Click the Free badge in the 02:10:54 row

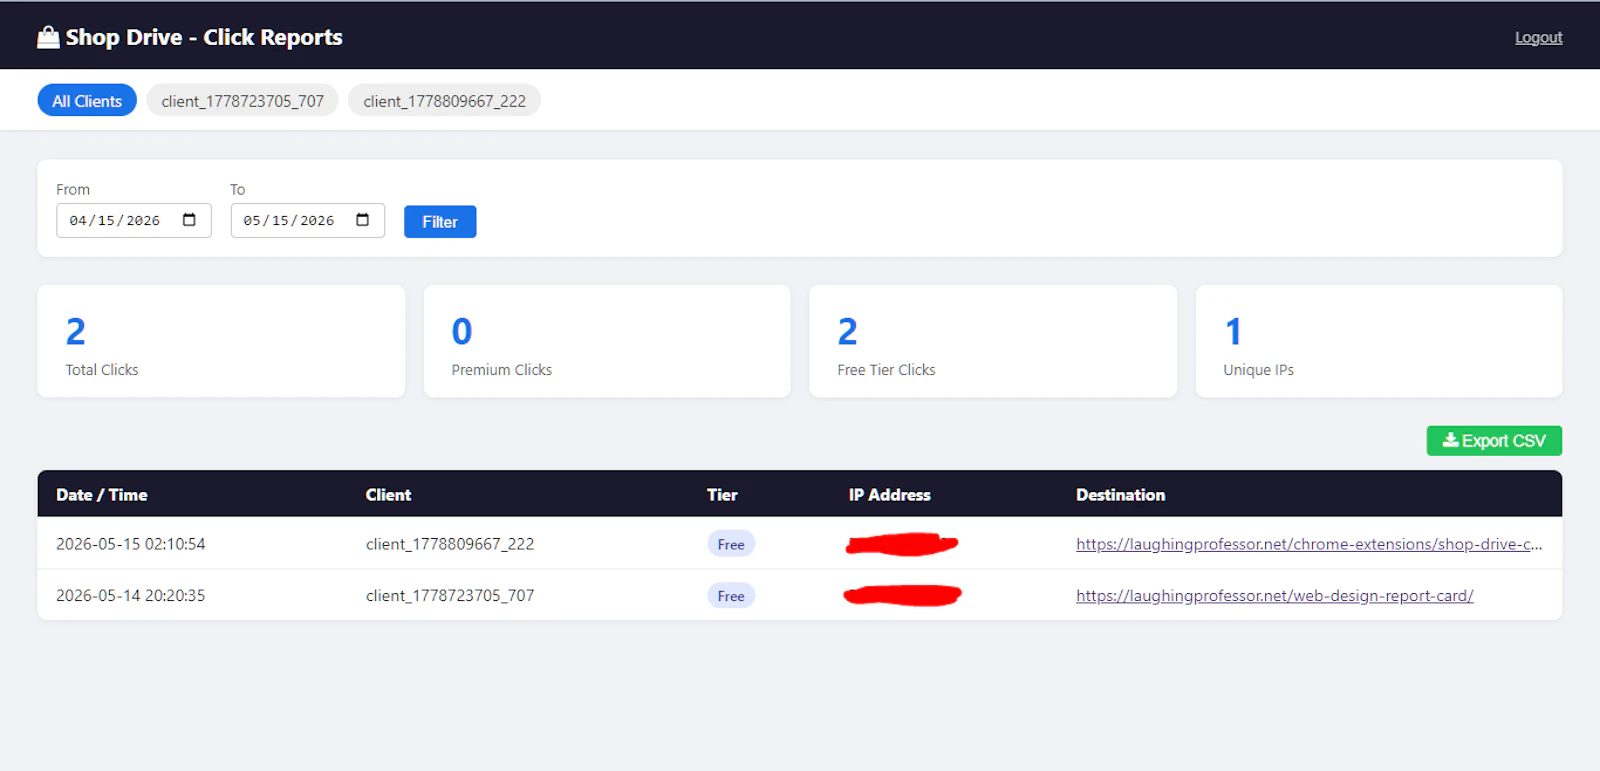[x=731, y=544]
